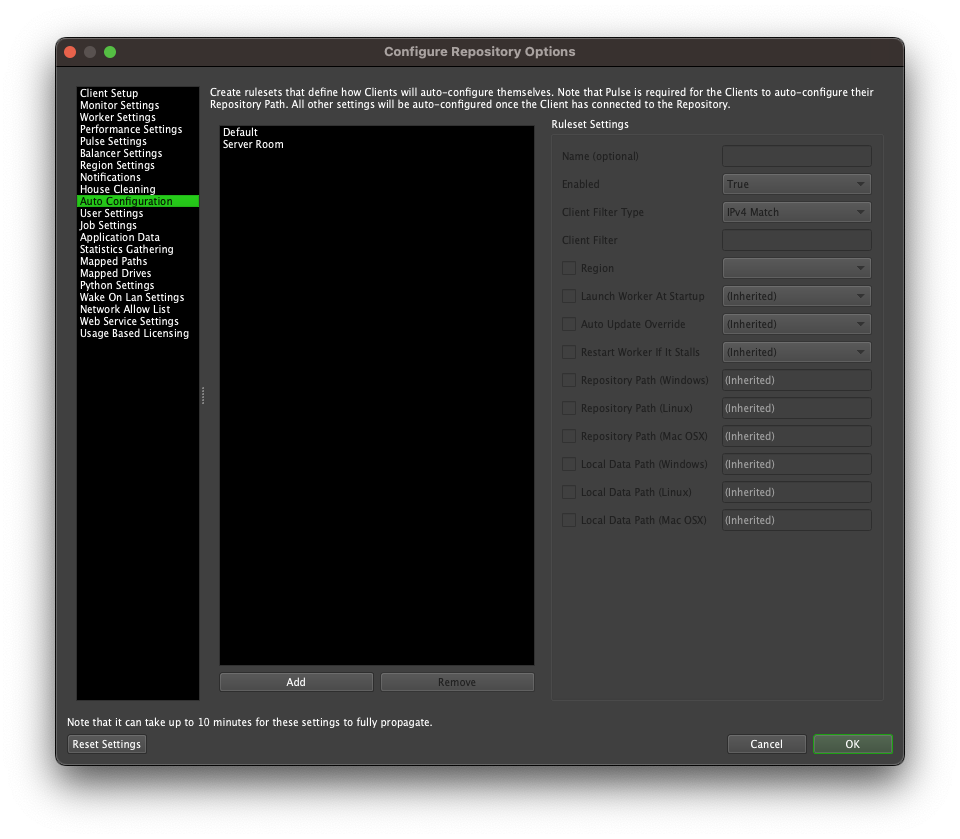This screenshot has width=960, height=839.
Task: Click Local Data Path (Mac OSX) field
Action: point(797,521)
